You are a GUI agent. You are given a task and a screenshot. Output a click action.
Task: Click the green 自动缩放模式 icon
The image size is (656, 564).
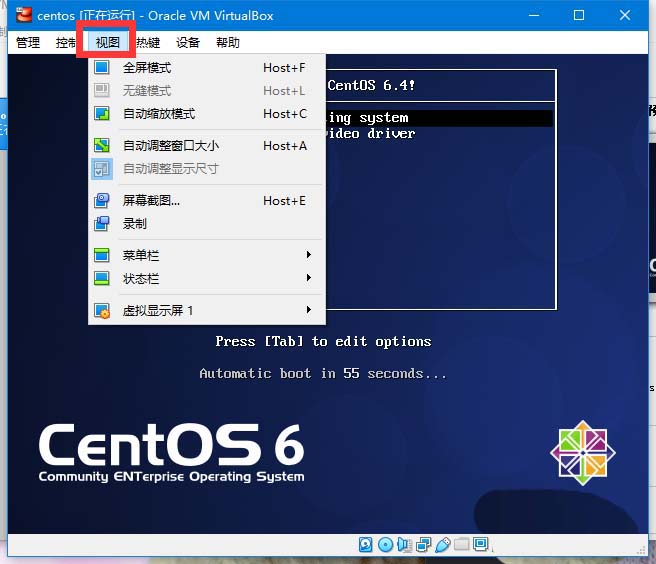[x=102, y=113]
